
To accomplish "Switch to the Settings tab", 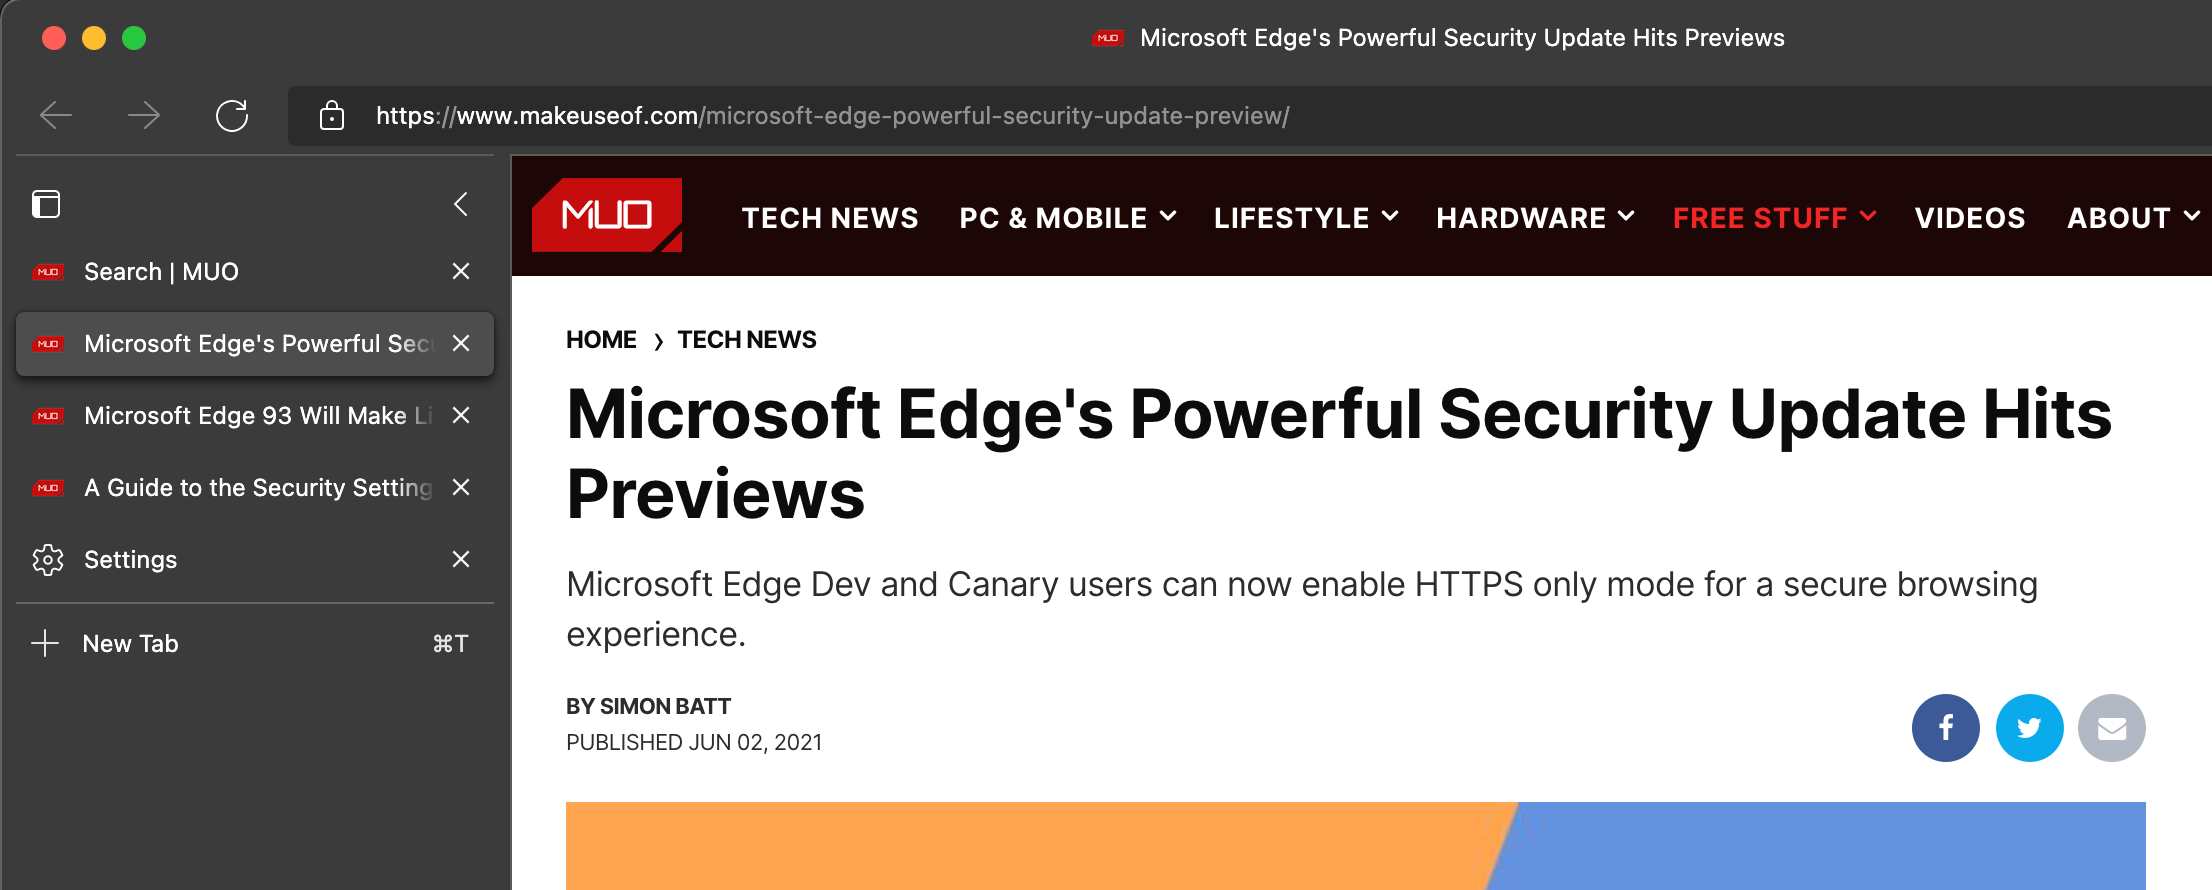I will tap(130, 560).
